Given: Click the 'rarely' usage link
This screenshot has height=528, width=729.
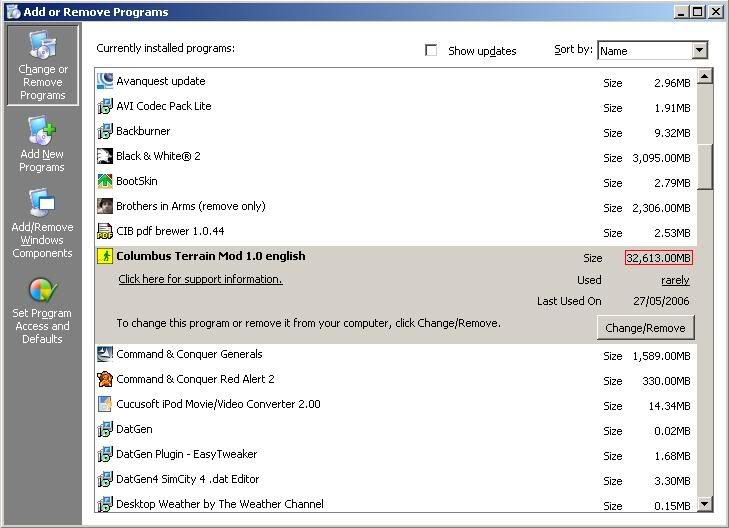Looking at the screenshot, I should click(x=675, y=280).
